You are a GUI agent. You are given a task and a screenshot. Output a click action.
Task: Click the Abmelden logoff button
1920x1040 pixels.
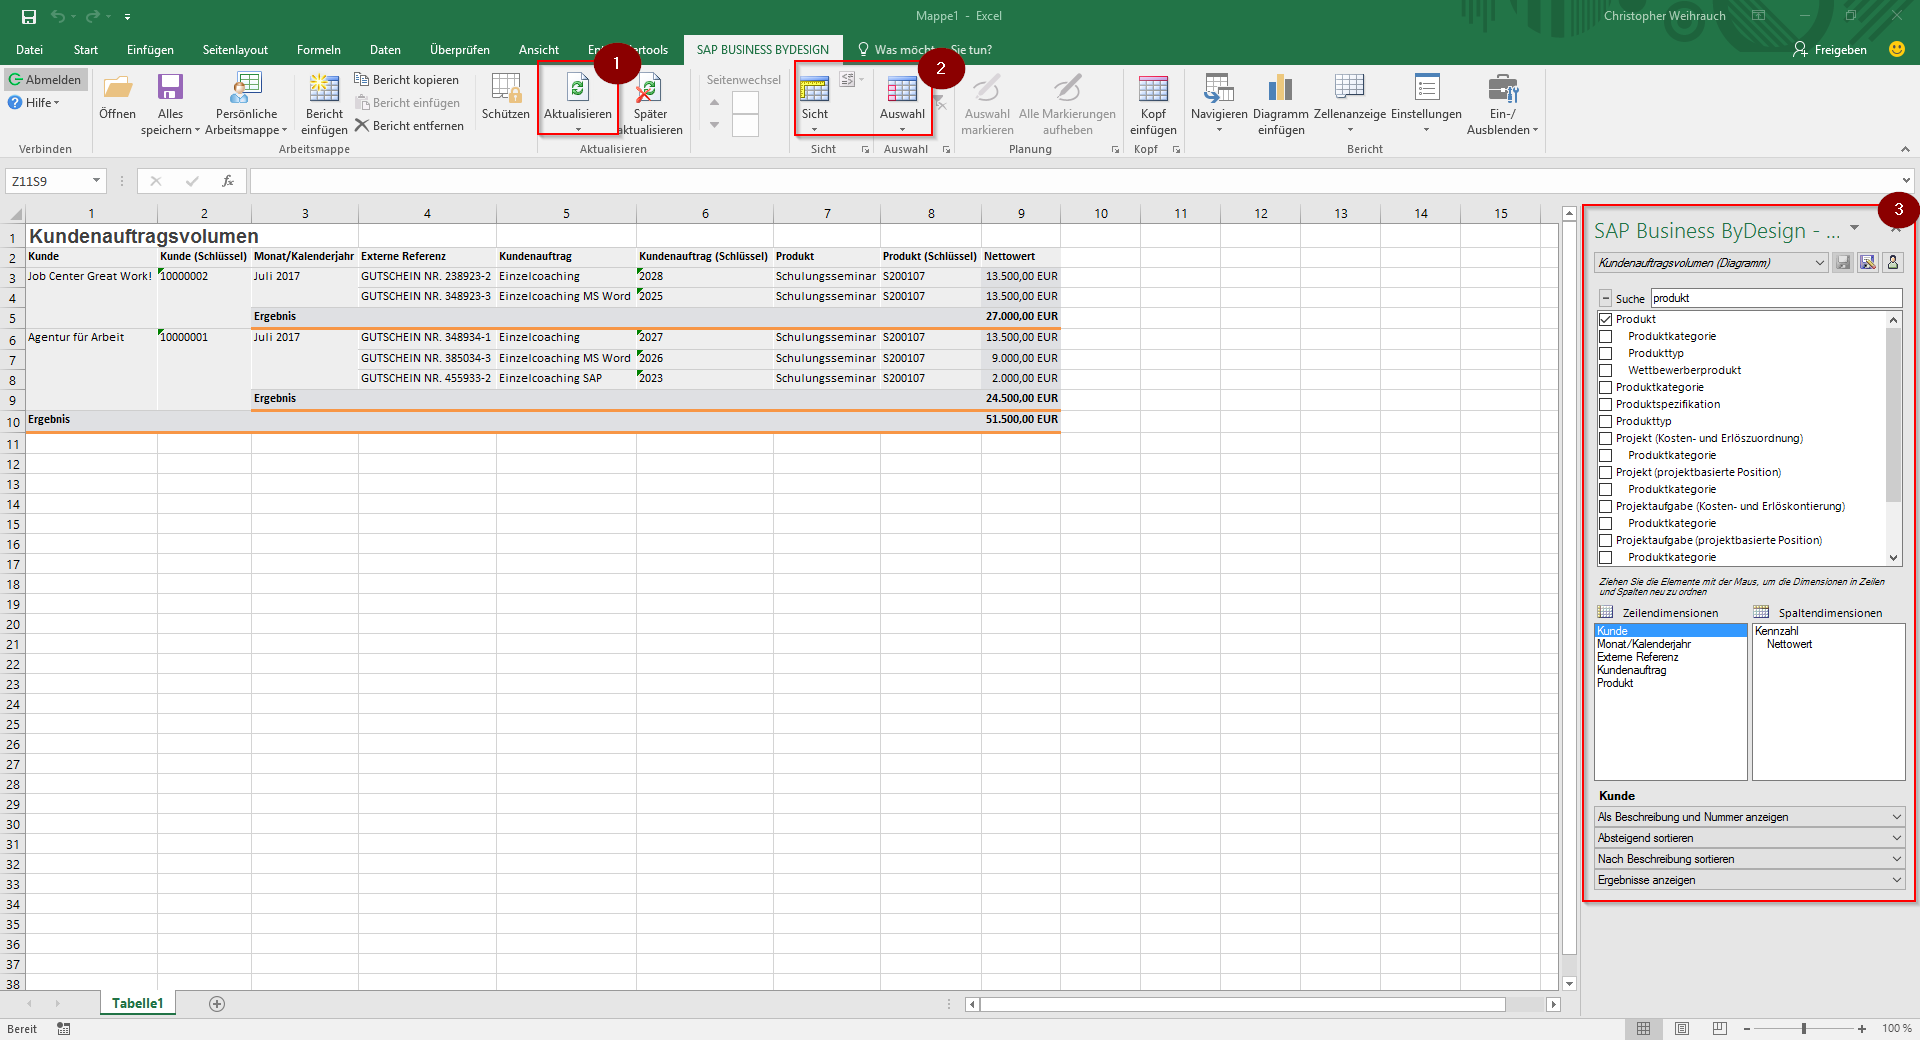point(45,80)
